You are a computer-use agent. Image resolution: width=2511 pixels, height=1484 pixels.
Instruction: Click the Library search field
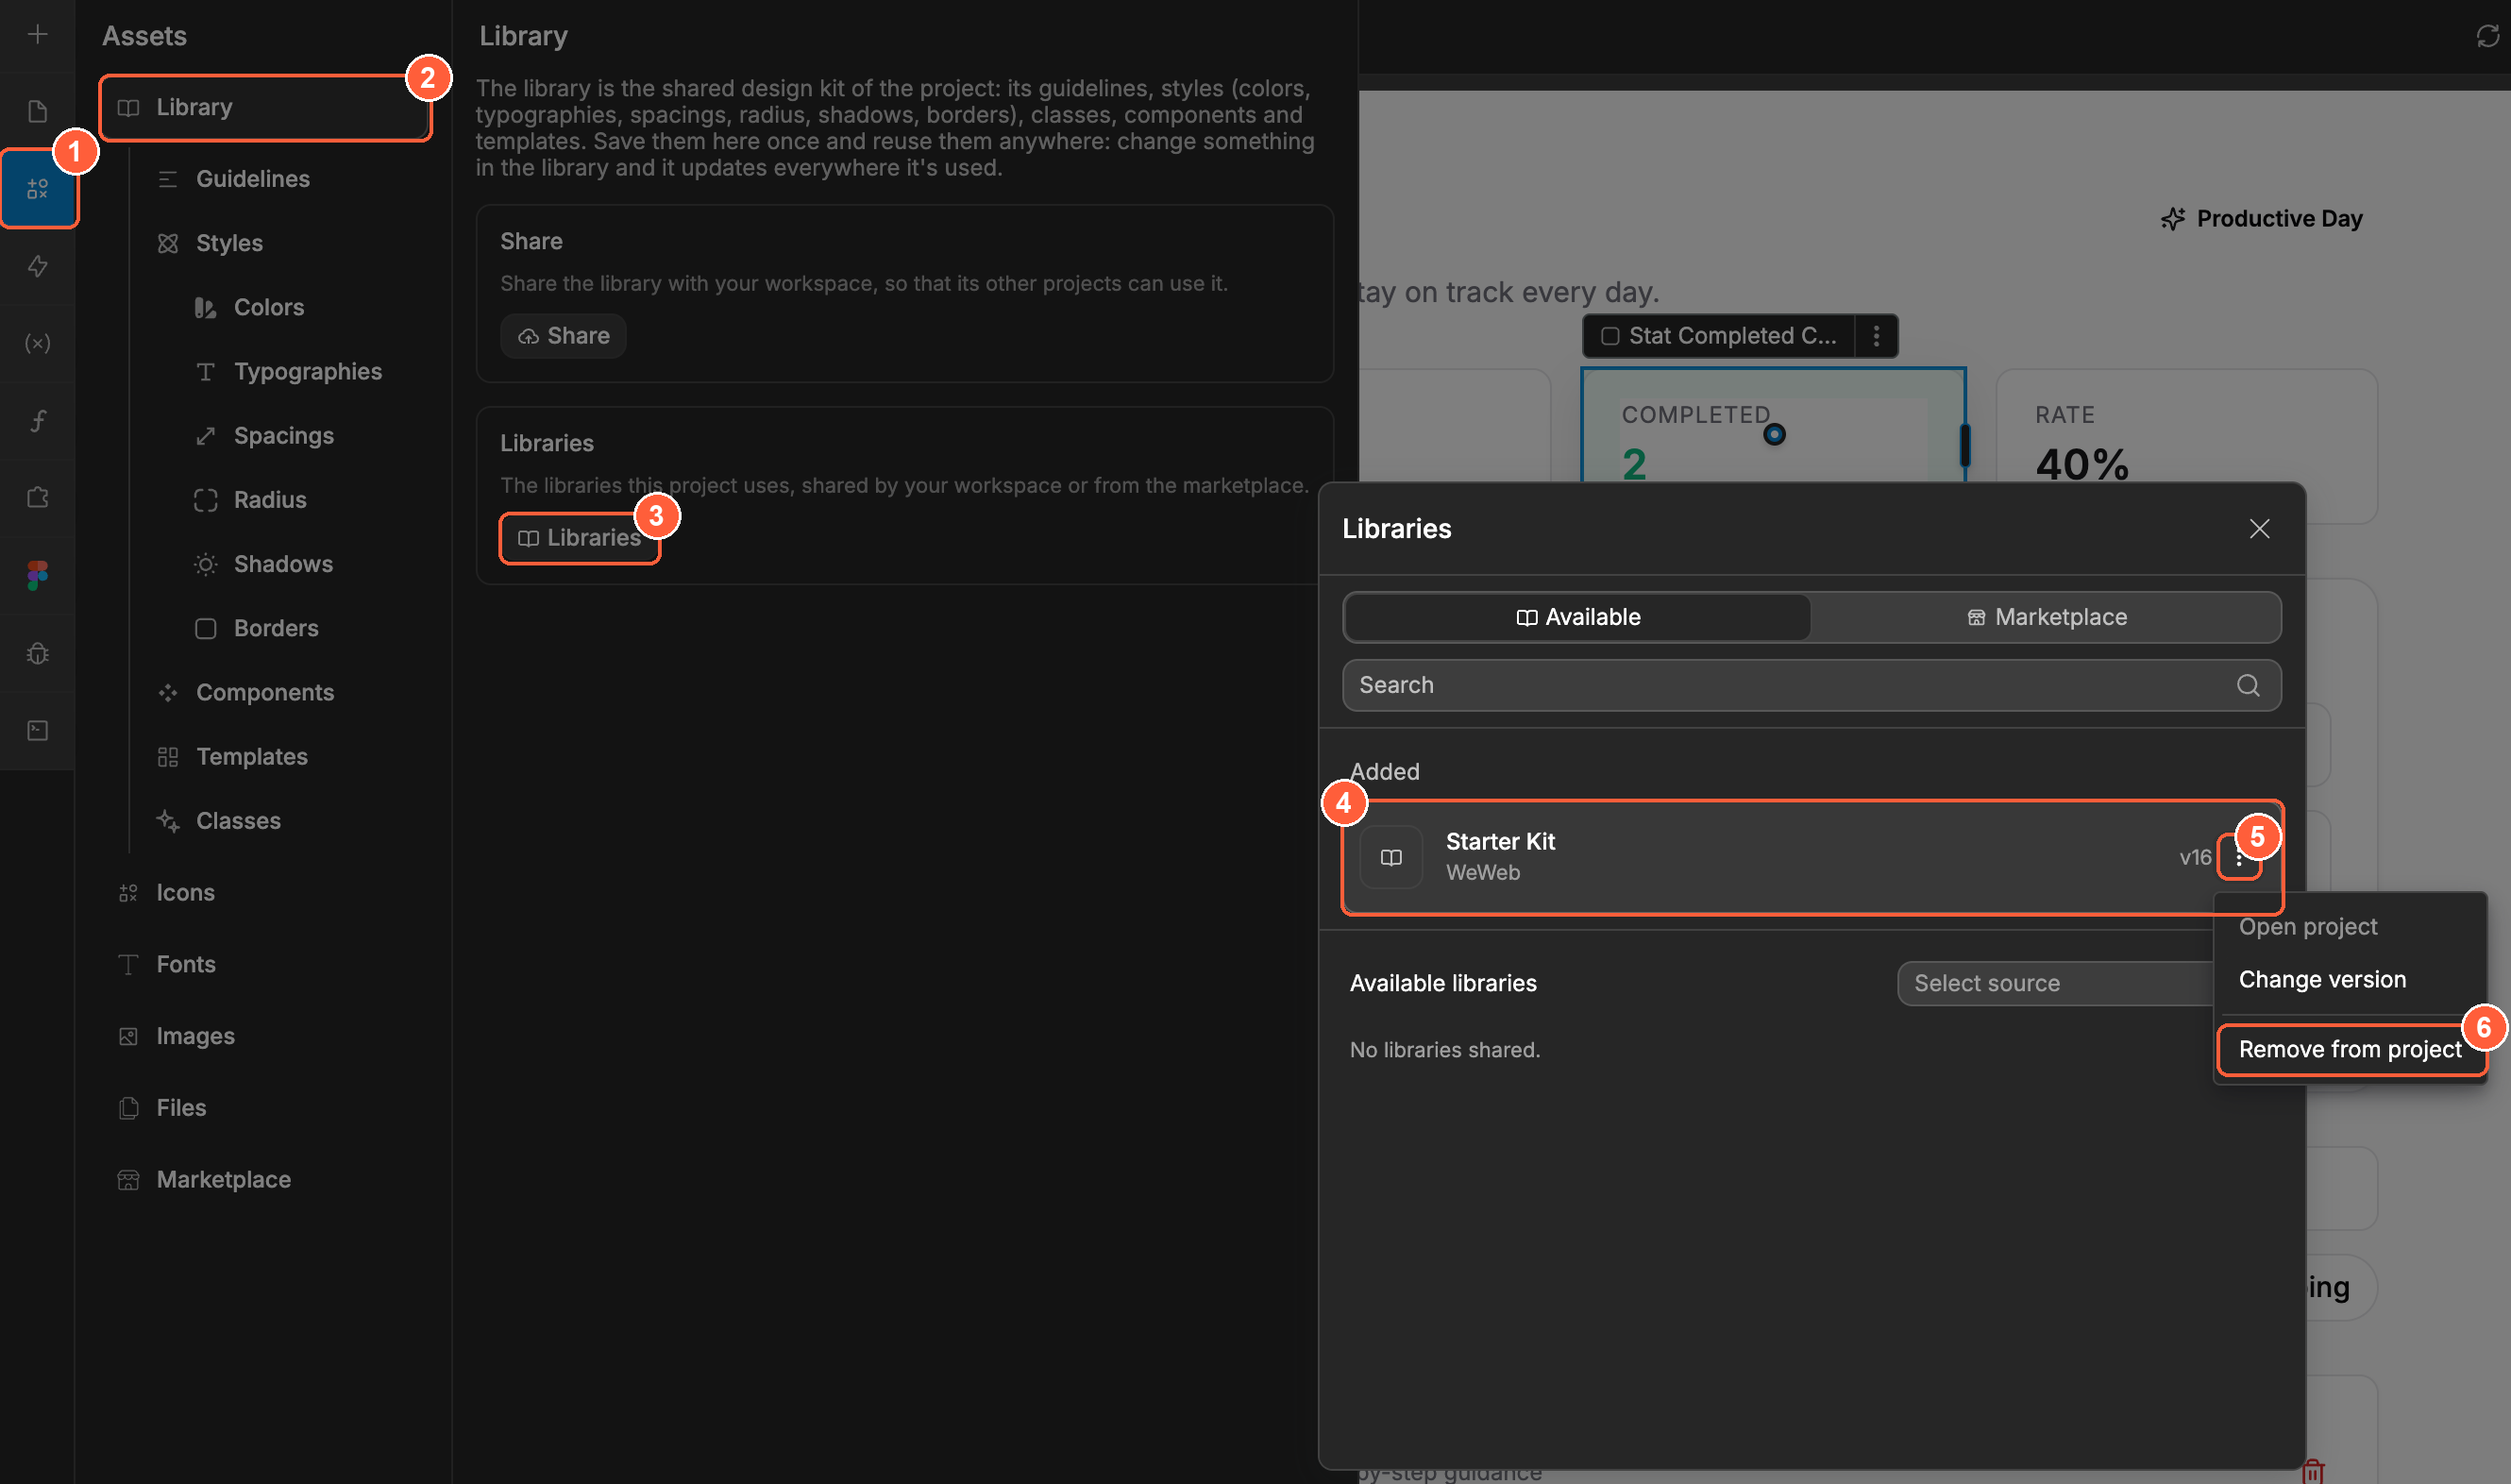pyautogui.click(x=1811, y=685)
